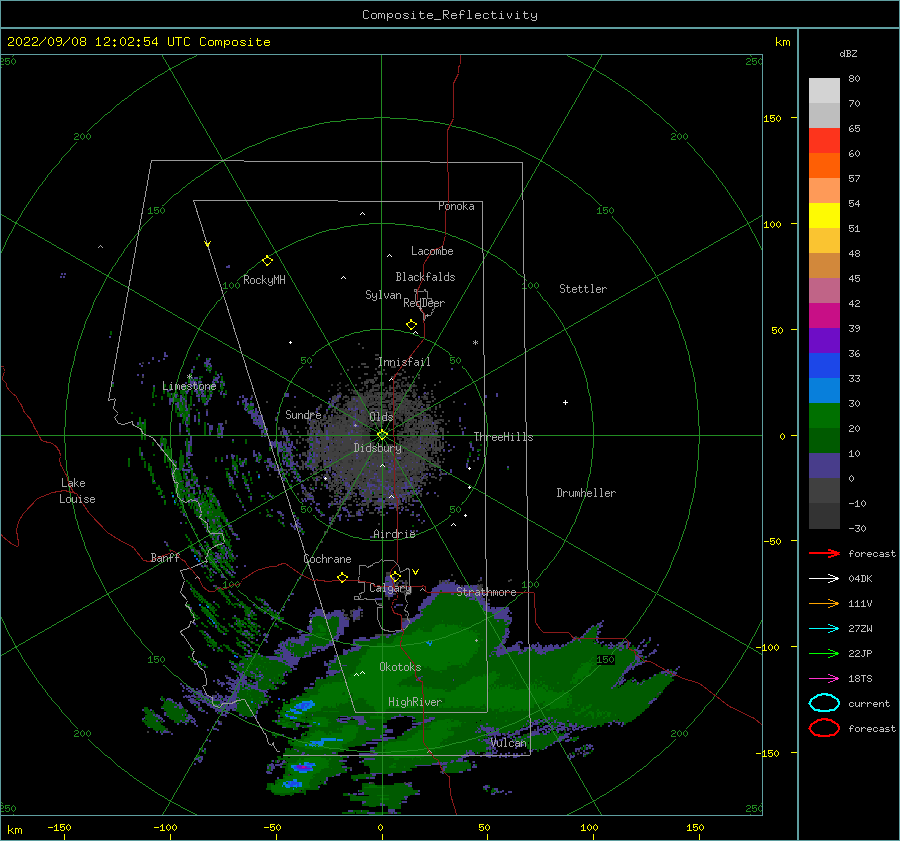Click the Drumheller label

[586, 493]
